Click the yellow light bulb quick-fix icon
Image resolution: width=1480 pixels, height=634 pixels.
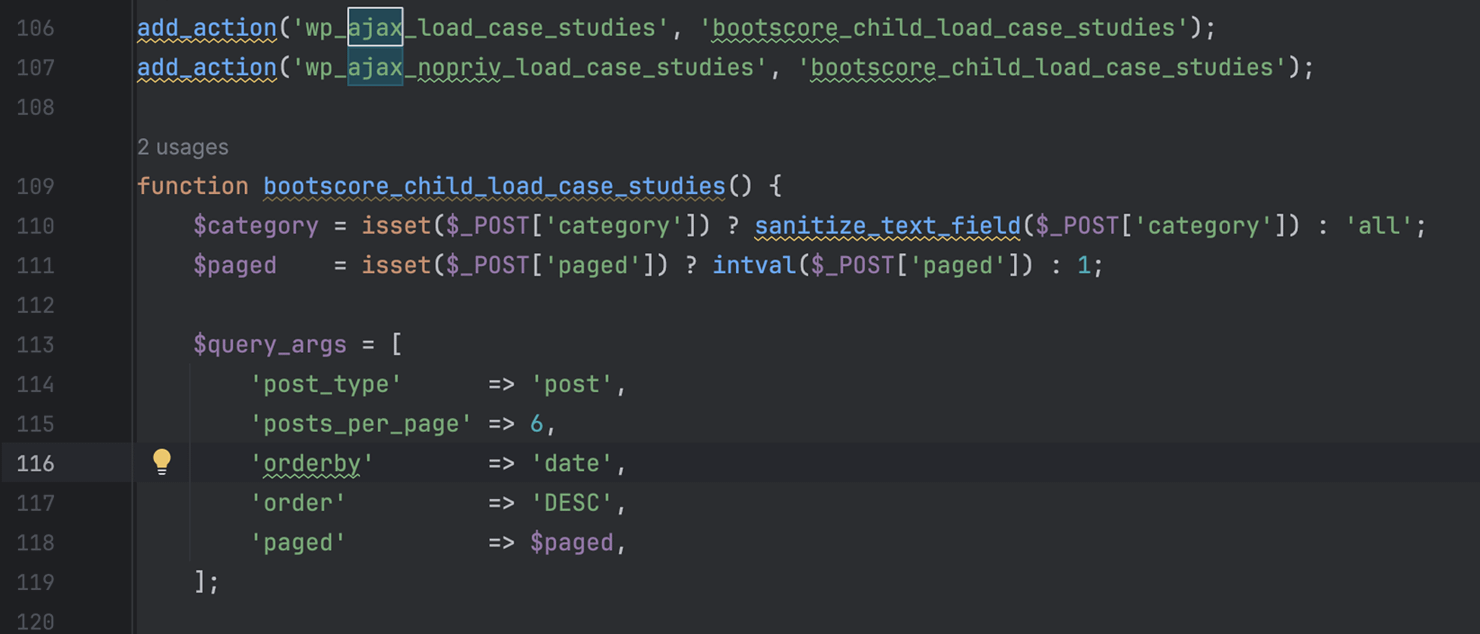pos(162,461)
